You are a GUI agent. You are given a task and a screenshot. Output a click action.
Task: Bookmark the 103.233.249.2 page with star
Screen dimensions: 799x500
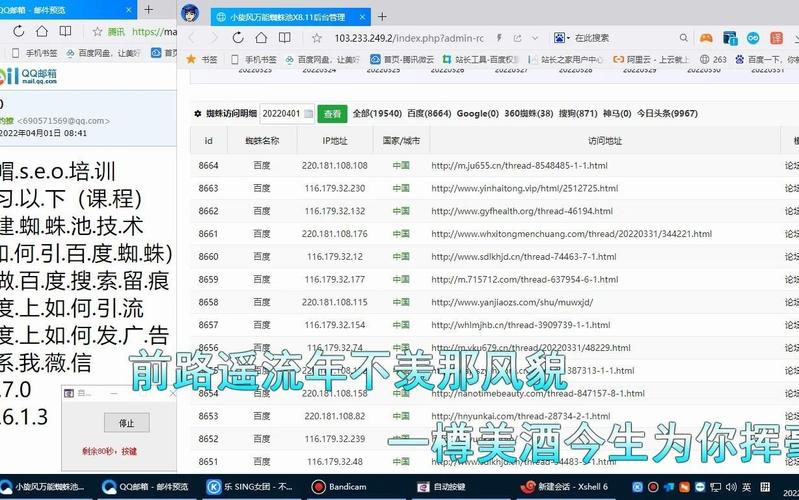tap(316, 38)
